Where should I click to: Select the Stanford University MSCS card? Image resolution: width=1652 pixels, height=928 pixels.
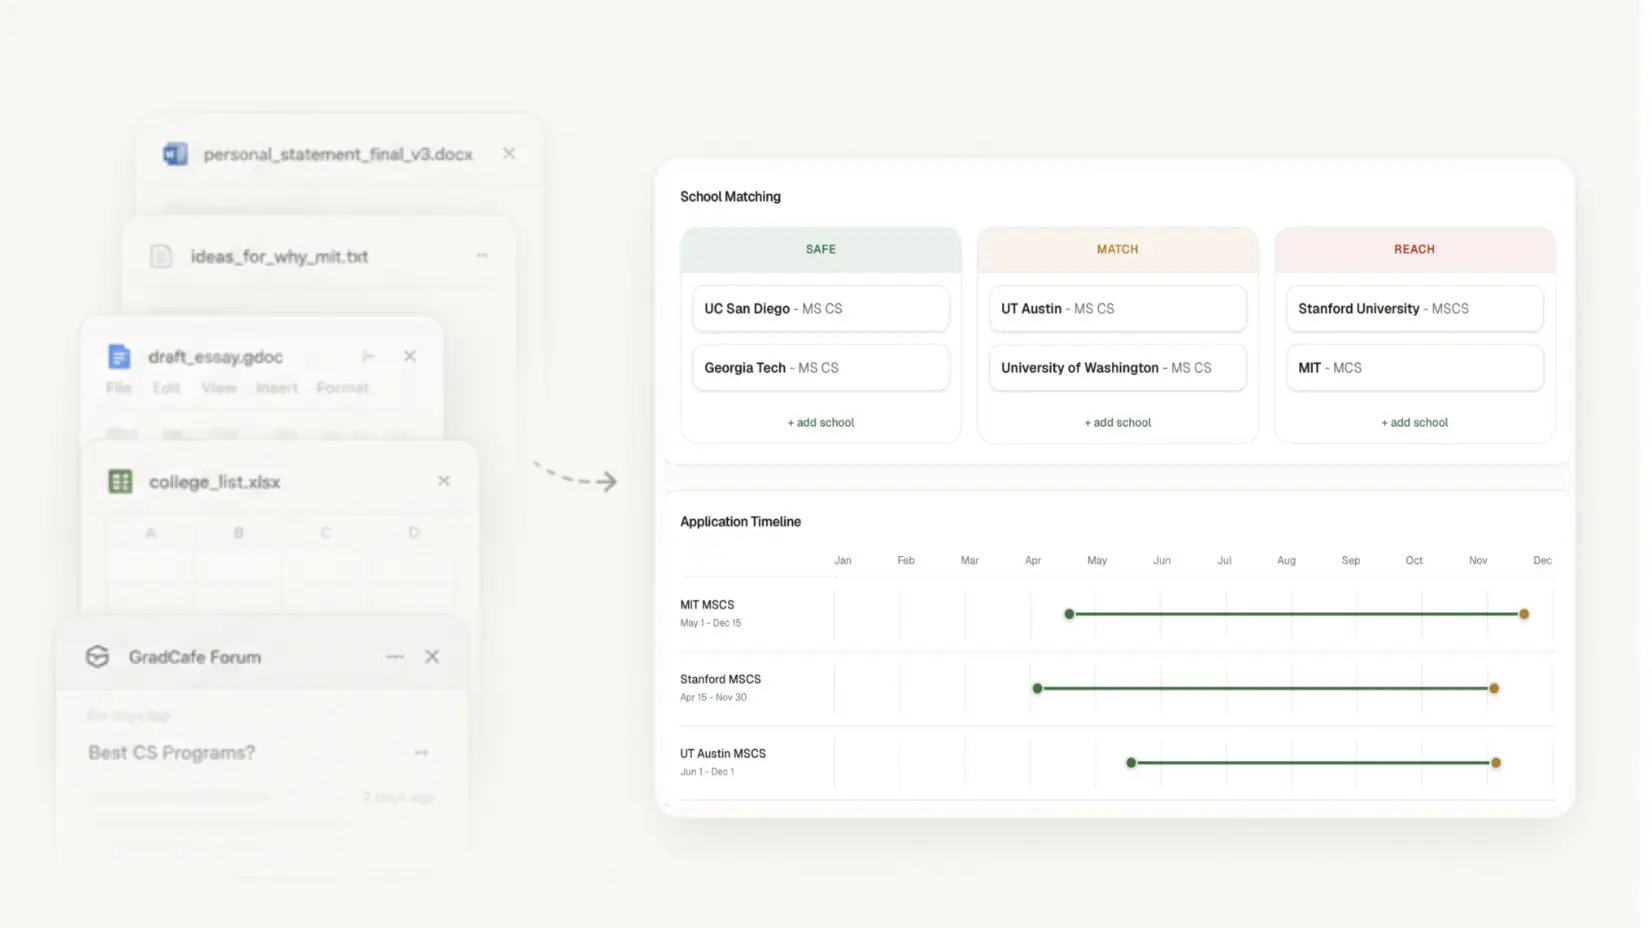click(x=1415, y=308)
